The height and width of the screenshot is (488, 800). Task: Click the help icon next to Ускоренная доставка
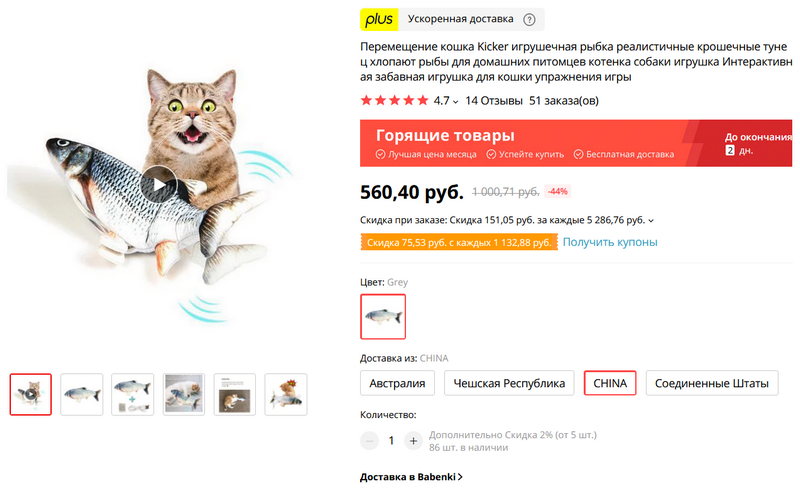pos(529,19)
